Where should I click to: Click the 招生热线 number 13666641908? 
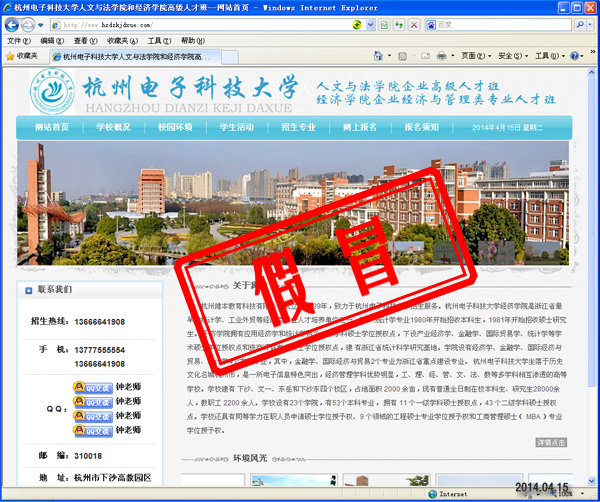[99, 322]
